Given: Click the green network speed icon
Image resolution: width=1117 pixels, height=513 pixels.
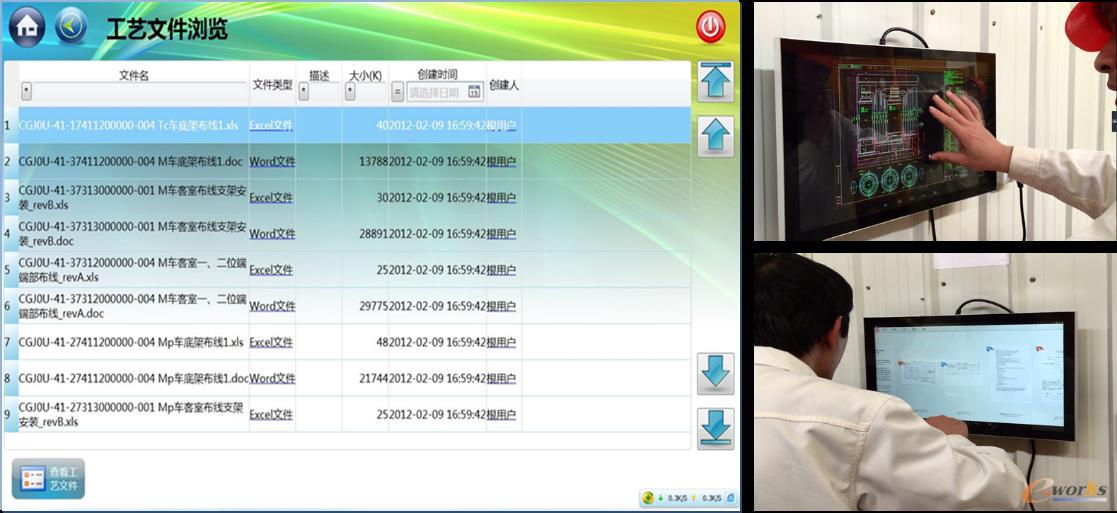Looking at the screenshot, I should click(648, 497).
